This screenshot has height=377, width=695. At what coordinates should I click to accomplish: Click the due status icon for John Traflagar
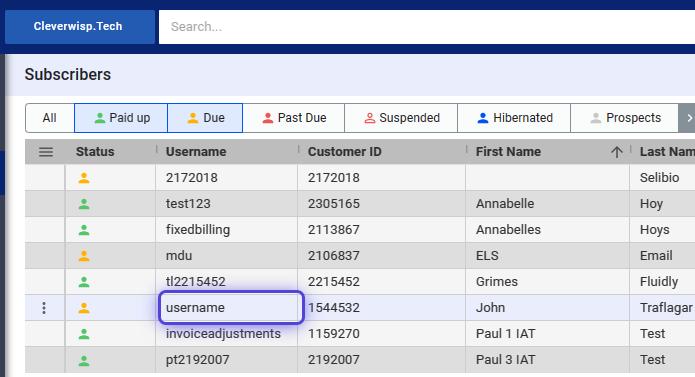pos(84,308)
